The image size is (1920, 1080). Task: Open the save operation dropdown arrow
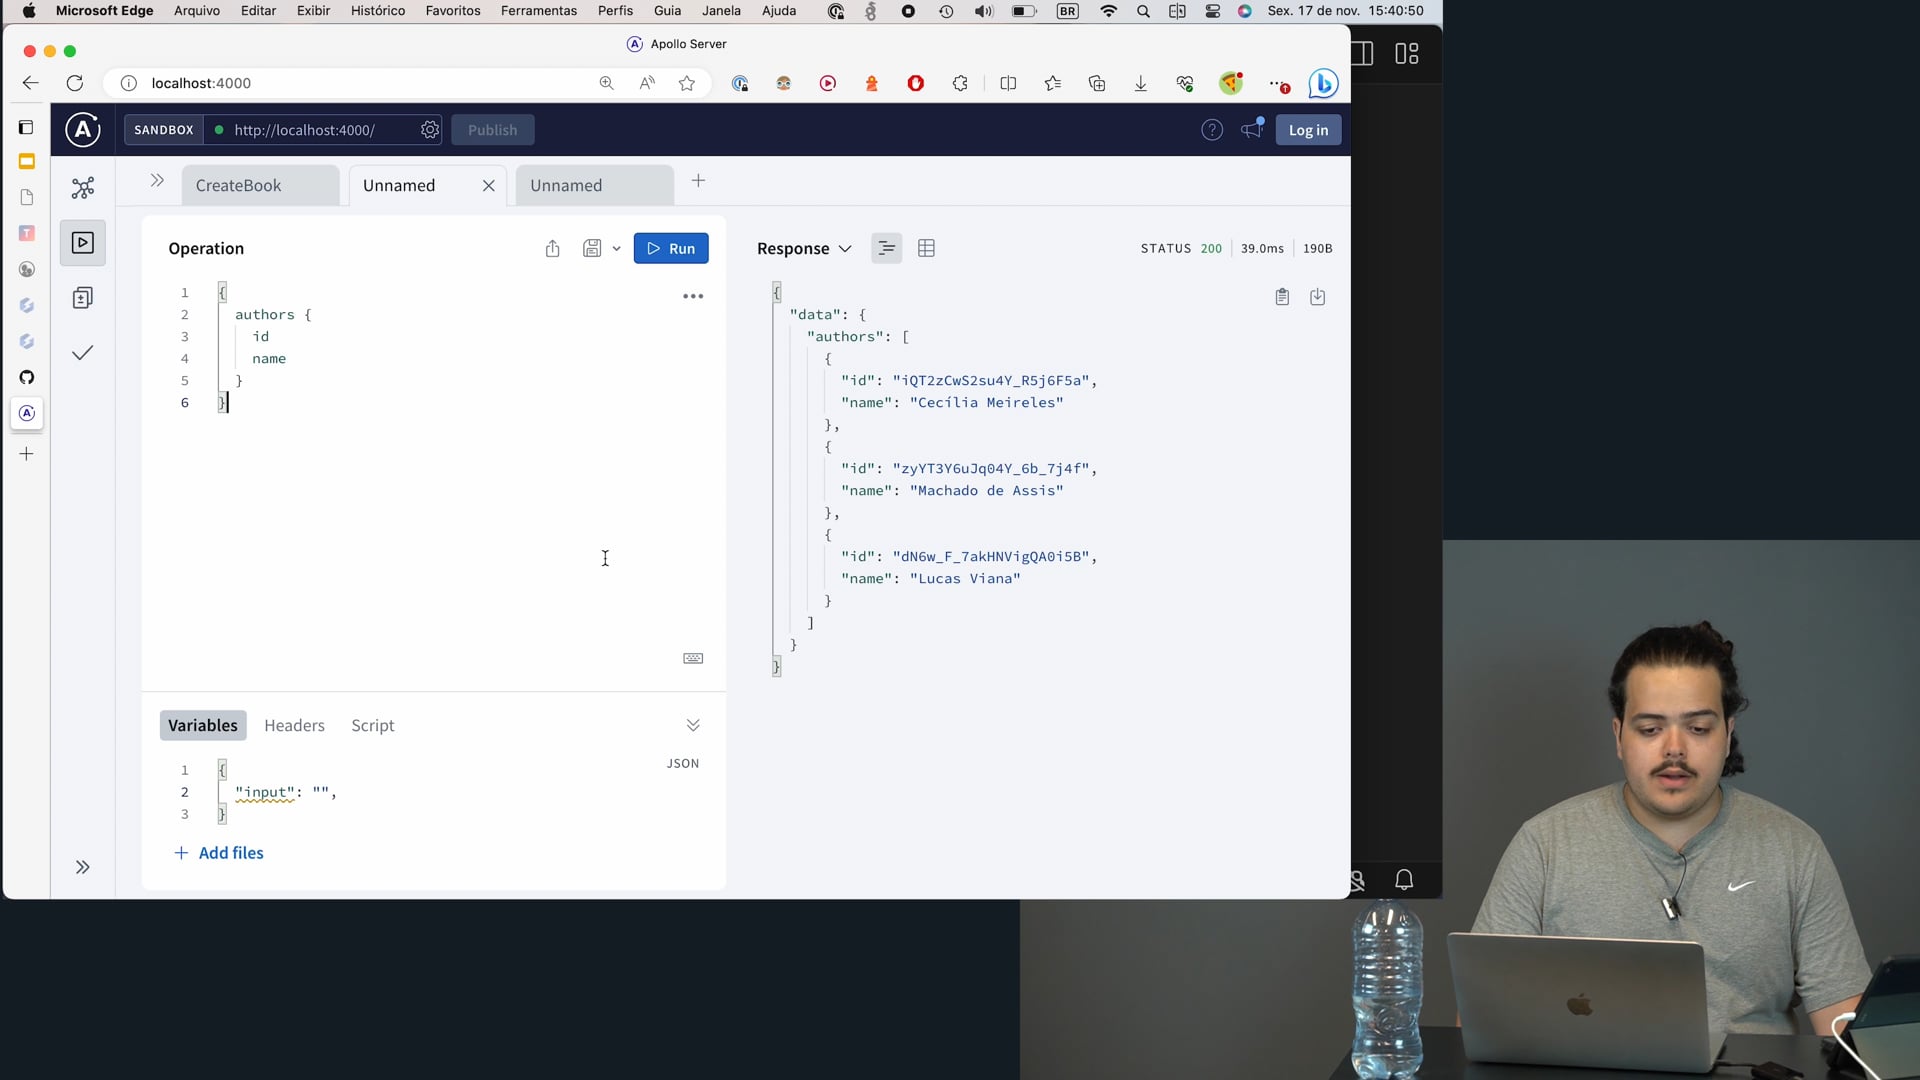pos(616,249)
